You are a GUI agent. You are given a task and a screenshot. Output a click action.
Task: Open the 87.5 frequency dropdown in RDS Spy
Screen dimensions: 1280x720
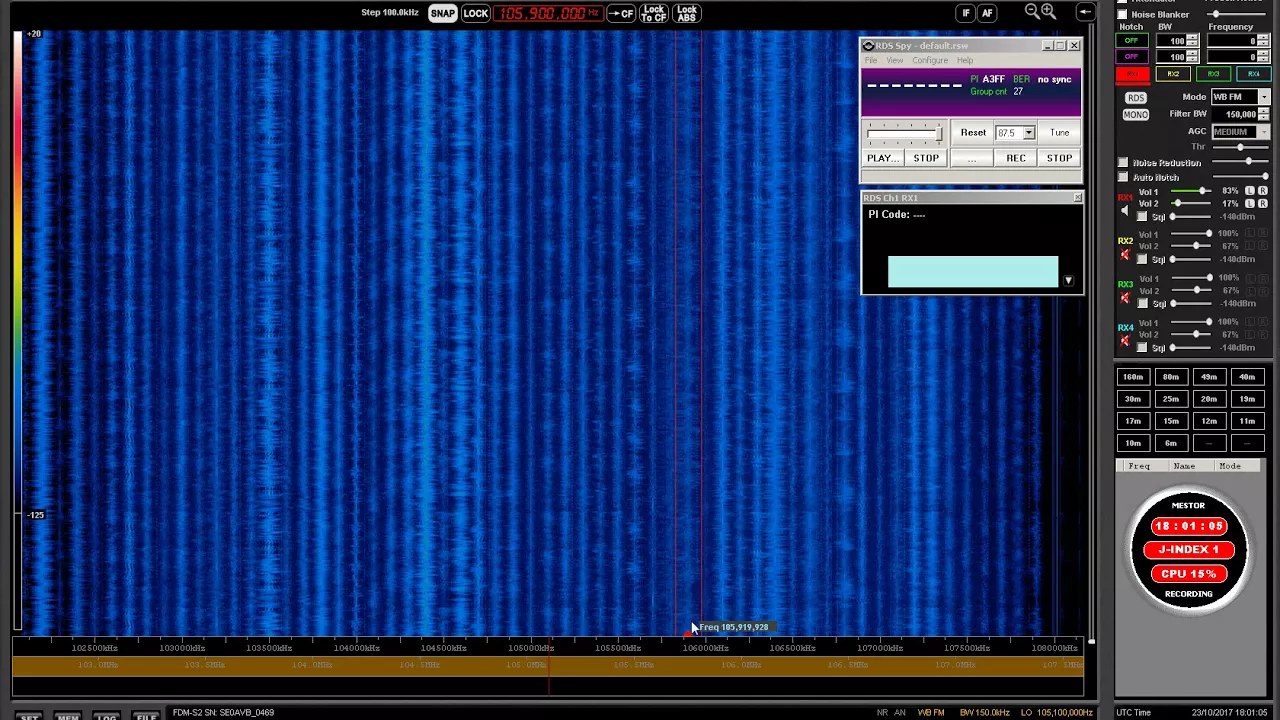tap(1028, 133)
